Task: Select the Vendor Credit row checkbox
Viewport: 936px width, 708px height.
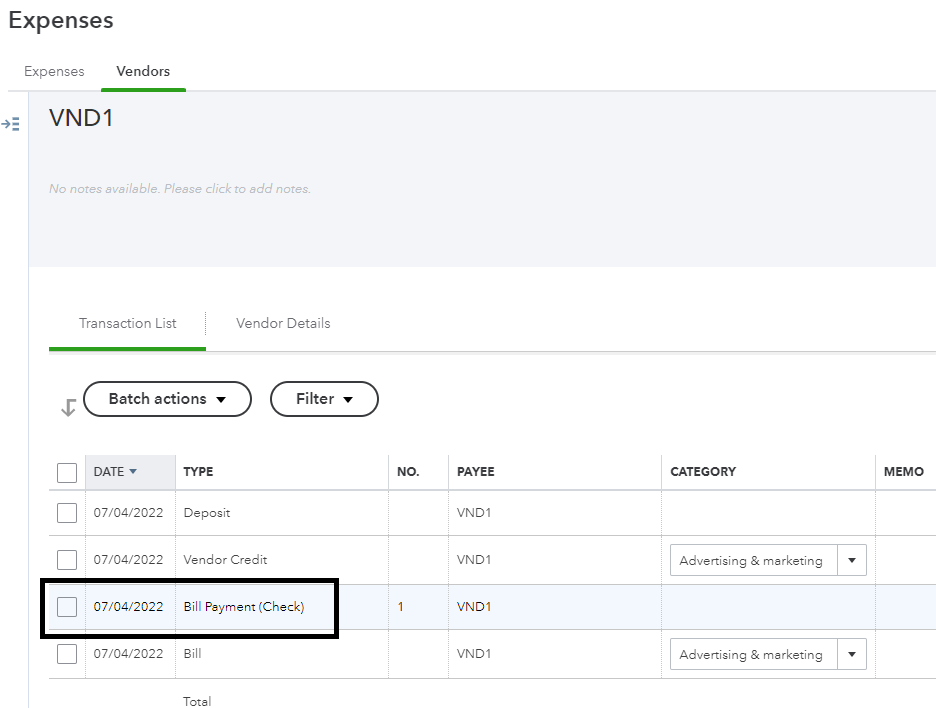Action: click(67, 560)
